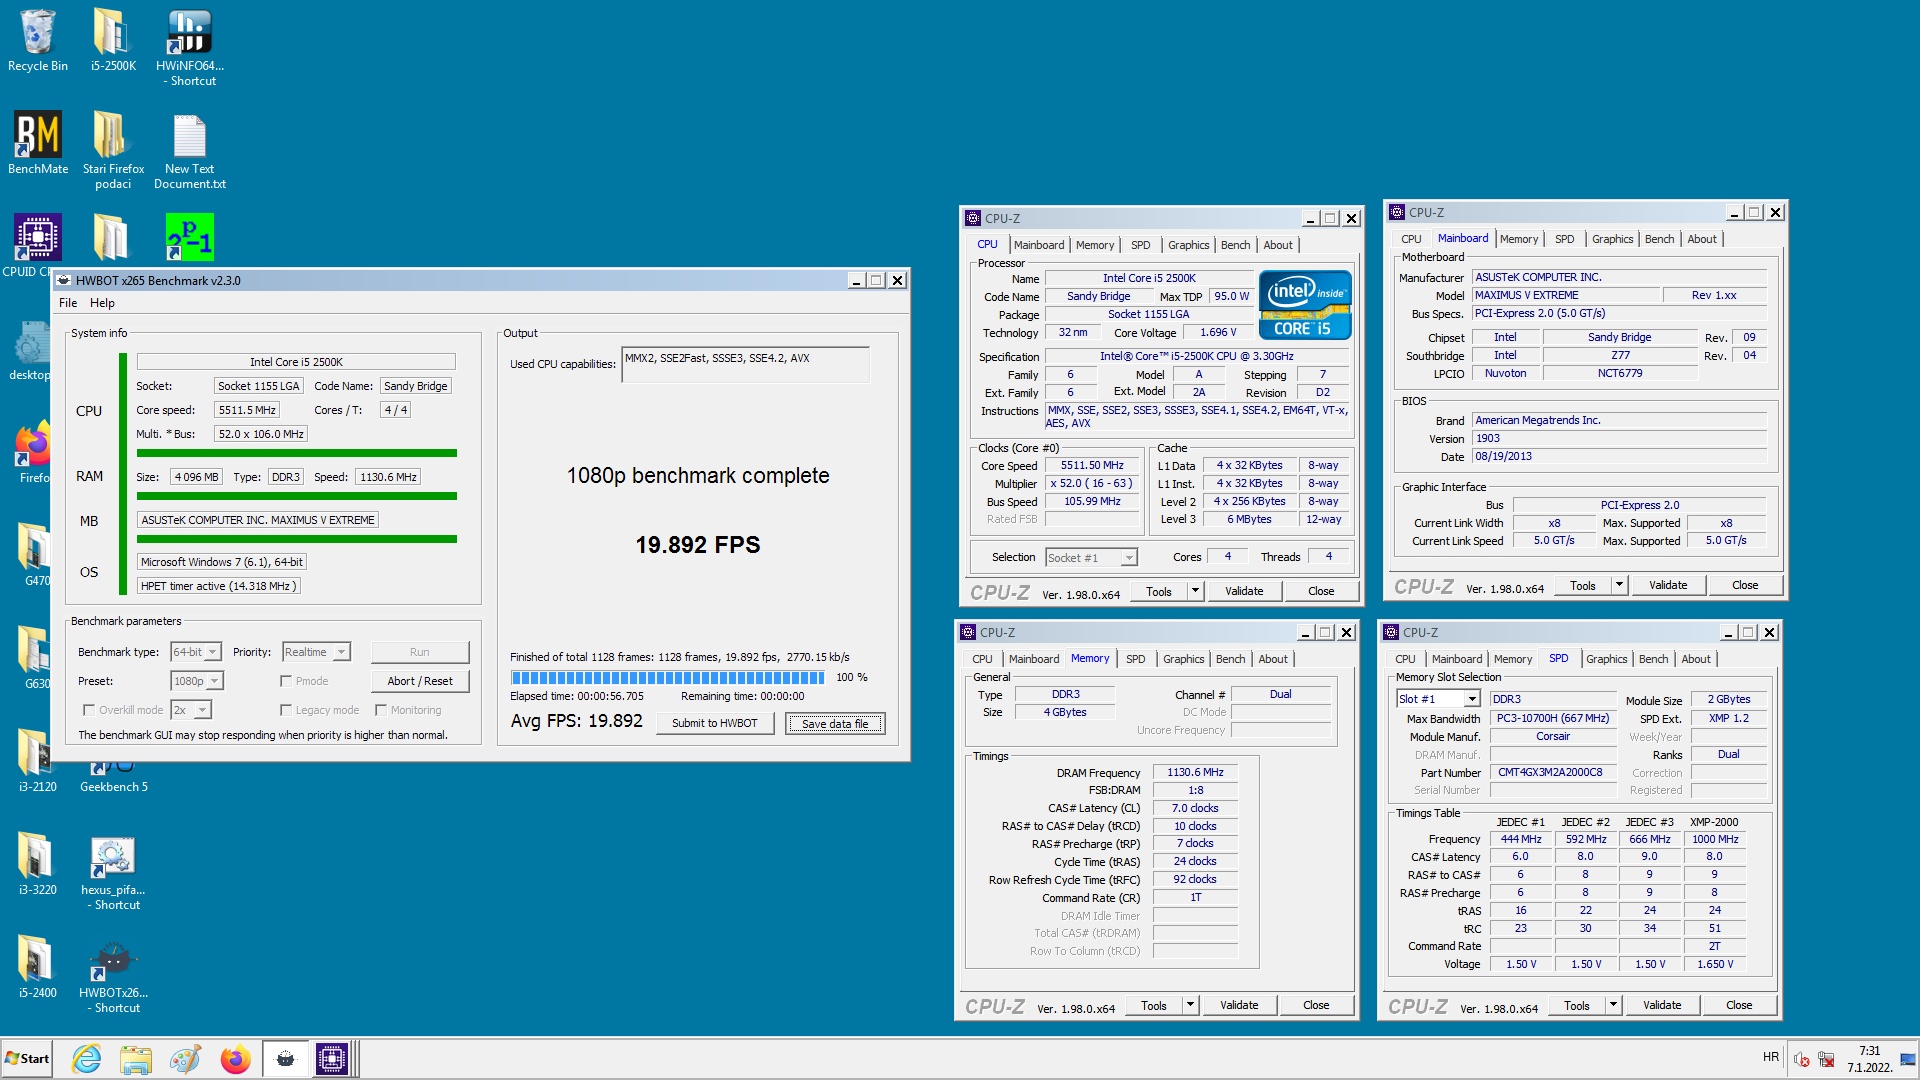Open the Help menu in HWBOT x265
This screenshot has height=1080, width=1920.
coord(102,303)
